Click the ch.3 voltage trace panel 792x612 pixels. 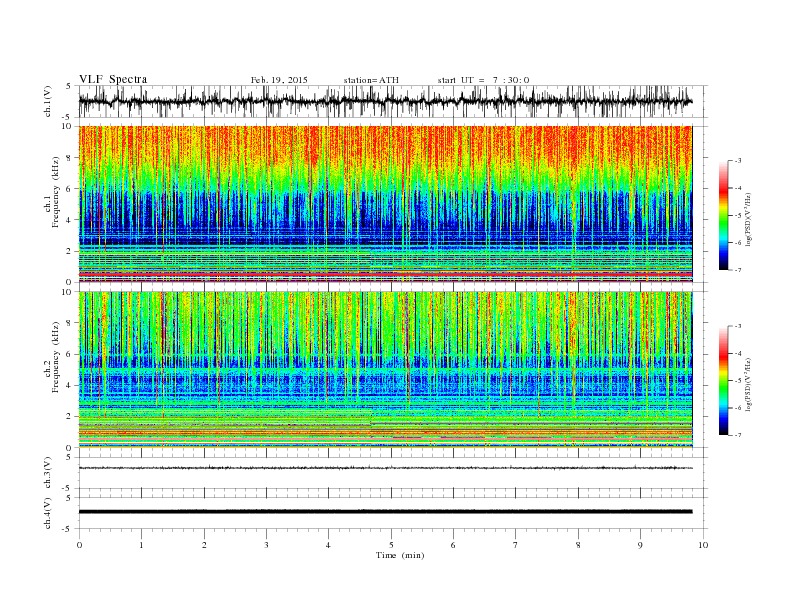point(393,473)
